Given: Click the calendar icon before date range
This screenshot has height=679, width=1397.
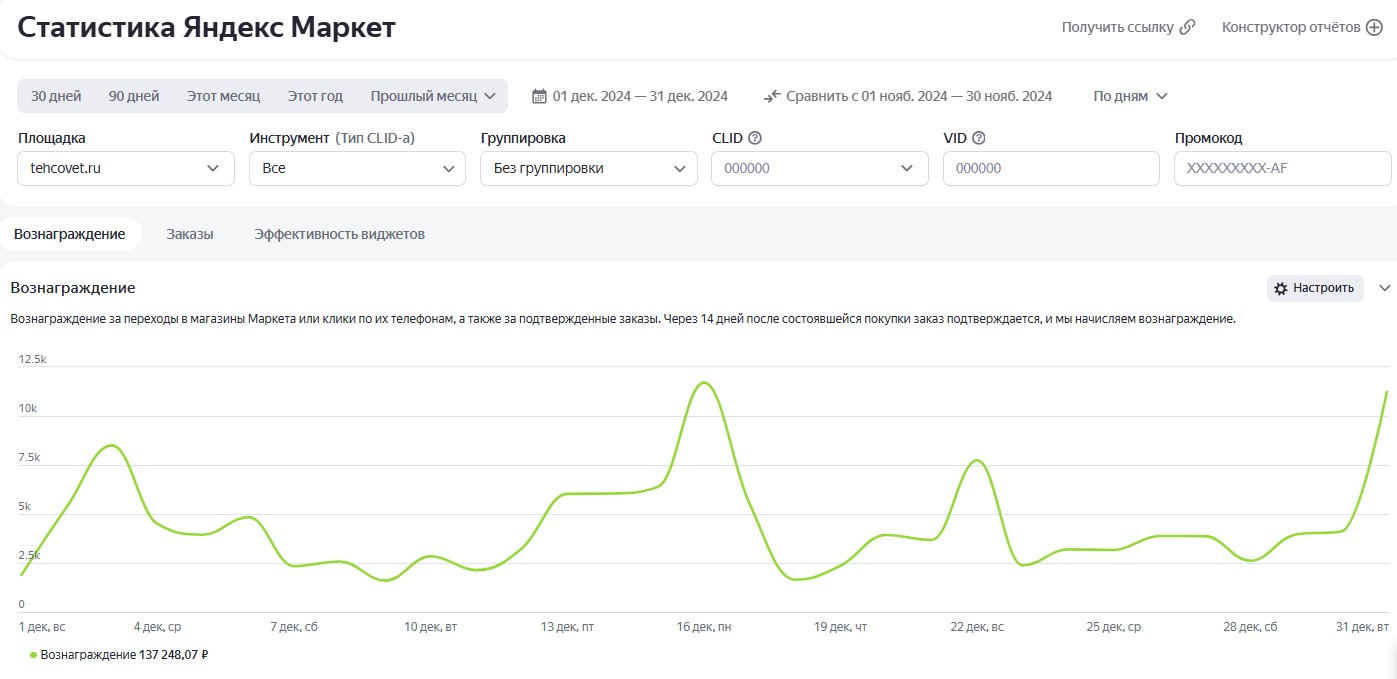Looking at the screenshot, I should [x=539, y=96].
